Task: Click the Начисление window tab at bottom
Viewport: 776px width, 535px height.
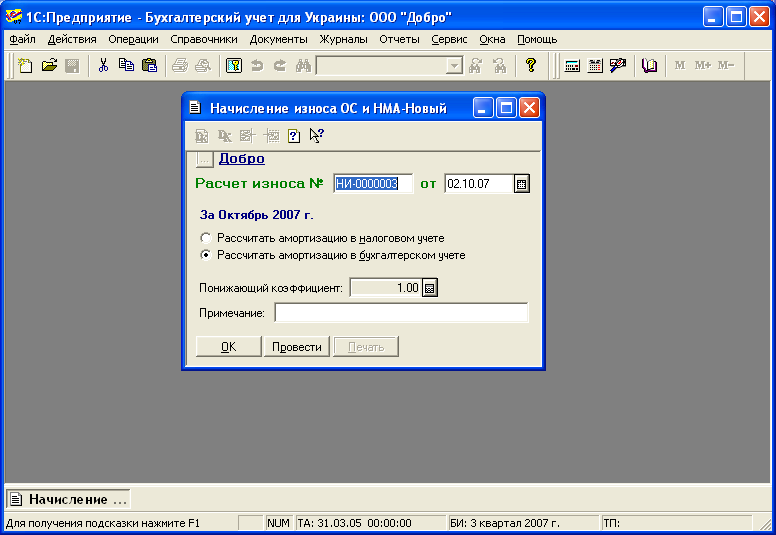Action: coord(68,499)
